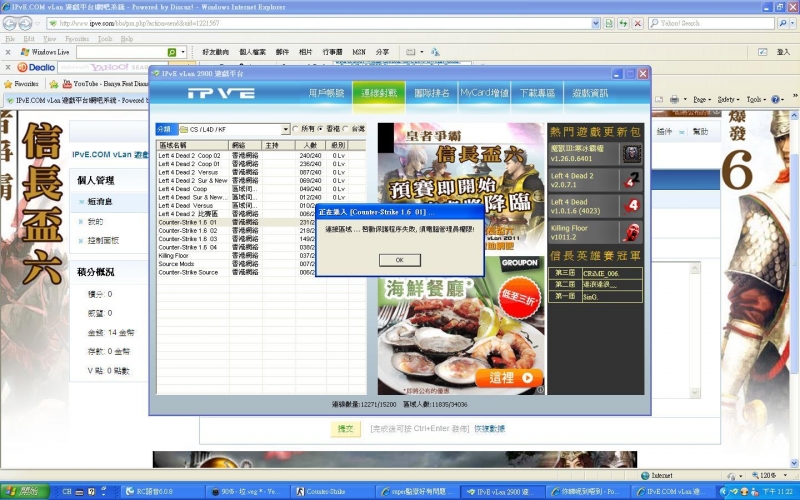Viewport: 800px width, 500px height.
Task: Click the Left 4 Dead v1.0.1.6 update icon
Action: pyautogui.click(x=632, y=206)
